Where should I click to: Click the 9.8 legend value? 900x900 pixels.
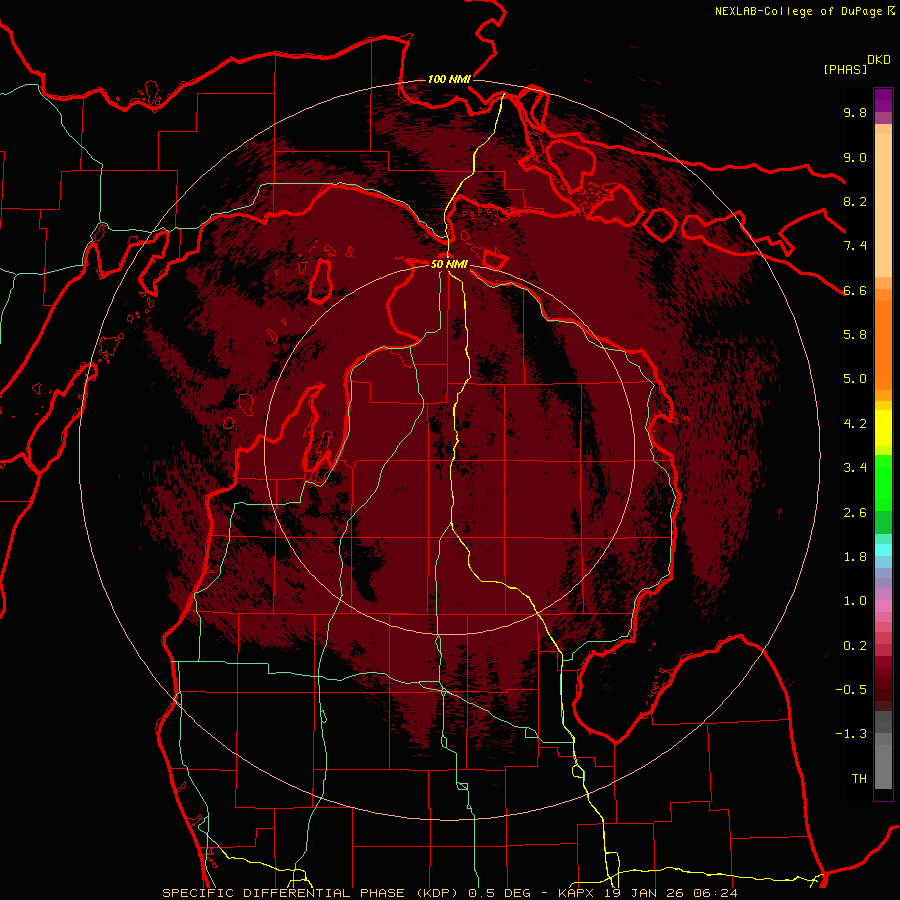[x=855, y=112]
